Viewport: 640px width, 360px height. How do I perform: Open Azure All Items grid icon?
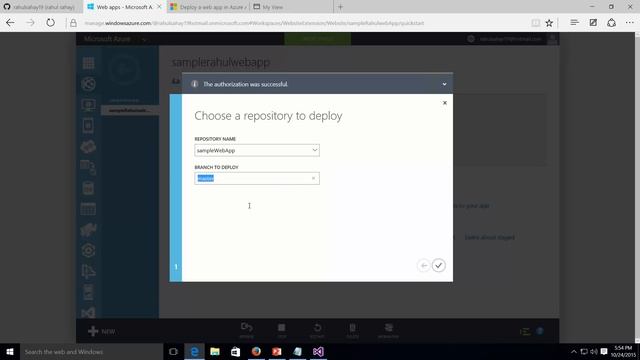pos(88,63)
